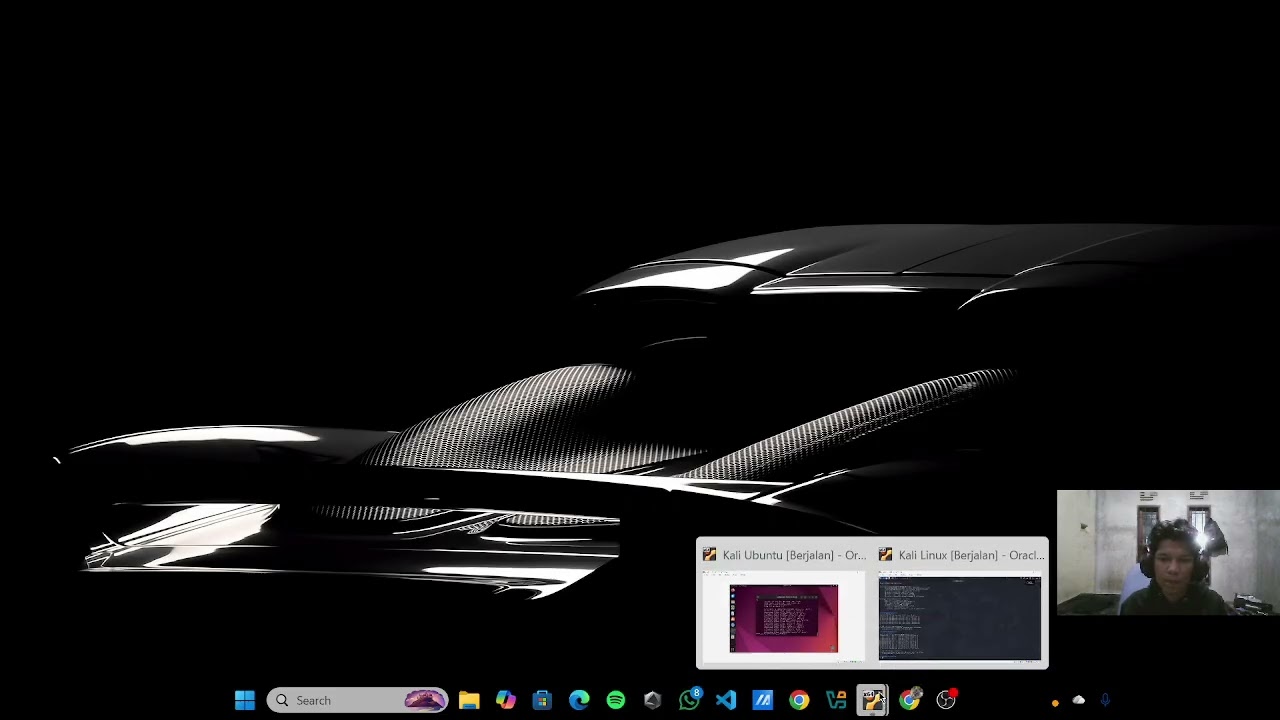Switch to Kali Linux VM thumbnail preview
Viewport: 1280px width, 720px height.
[x=960, y=619]
